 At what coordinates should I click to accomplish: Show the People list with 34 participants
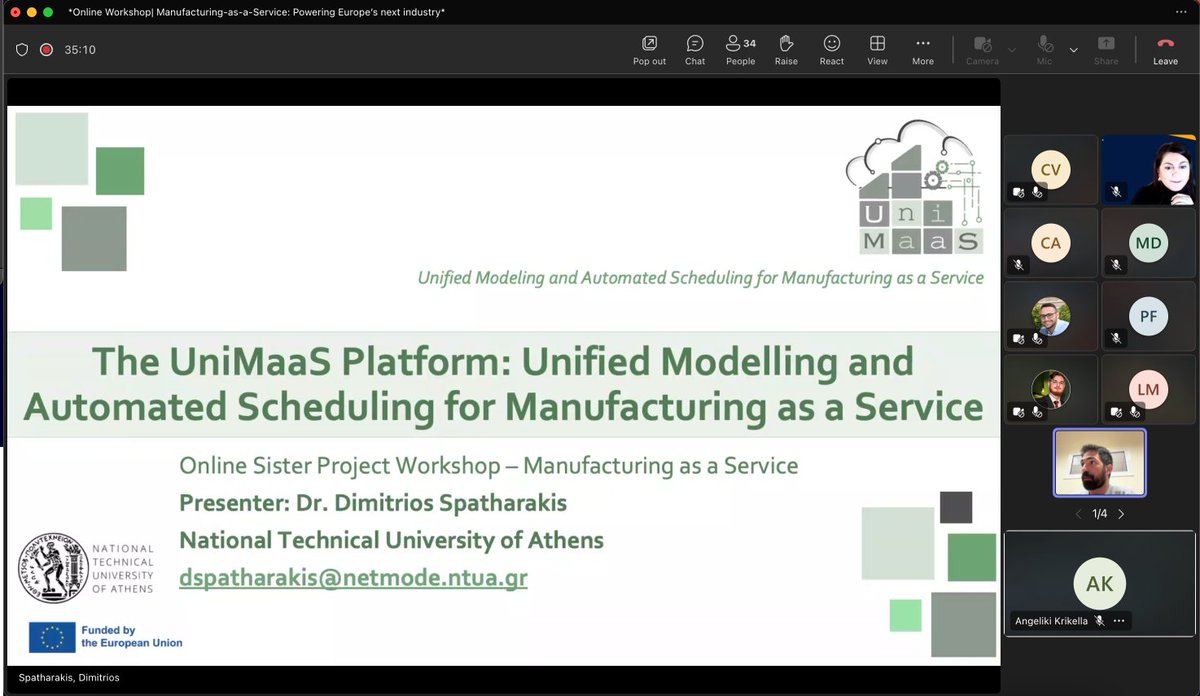[740, 50]
